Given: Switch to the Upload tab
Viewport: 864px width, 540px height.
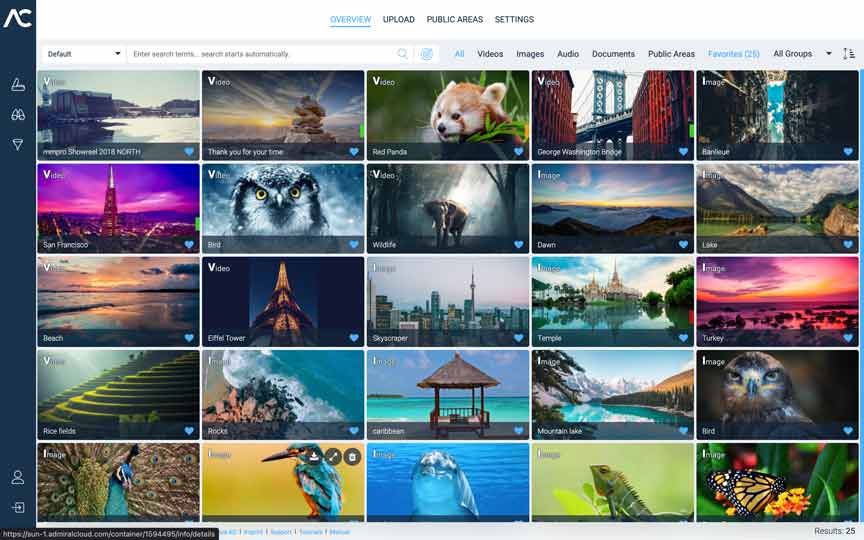Looking at the screenshot, I should click(x=398, y=20).
